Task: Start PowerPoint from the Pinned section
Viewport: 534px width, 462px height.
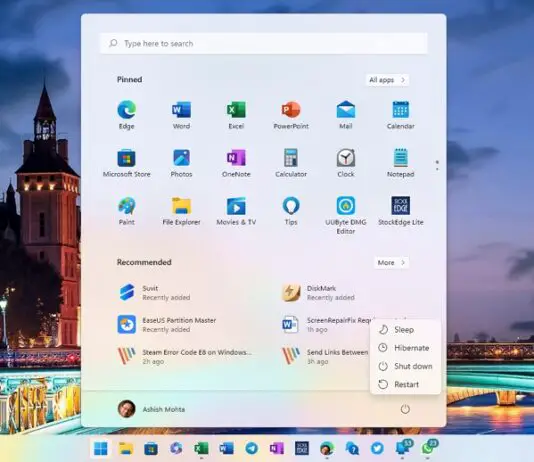Action: click(x=291, y=115)
